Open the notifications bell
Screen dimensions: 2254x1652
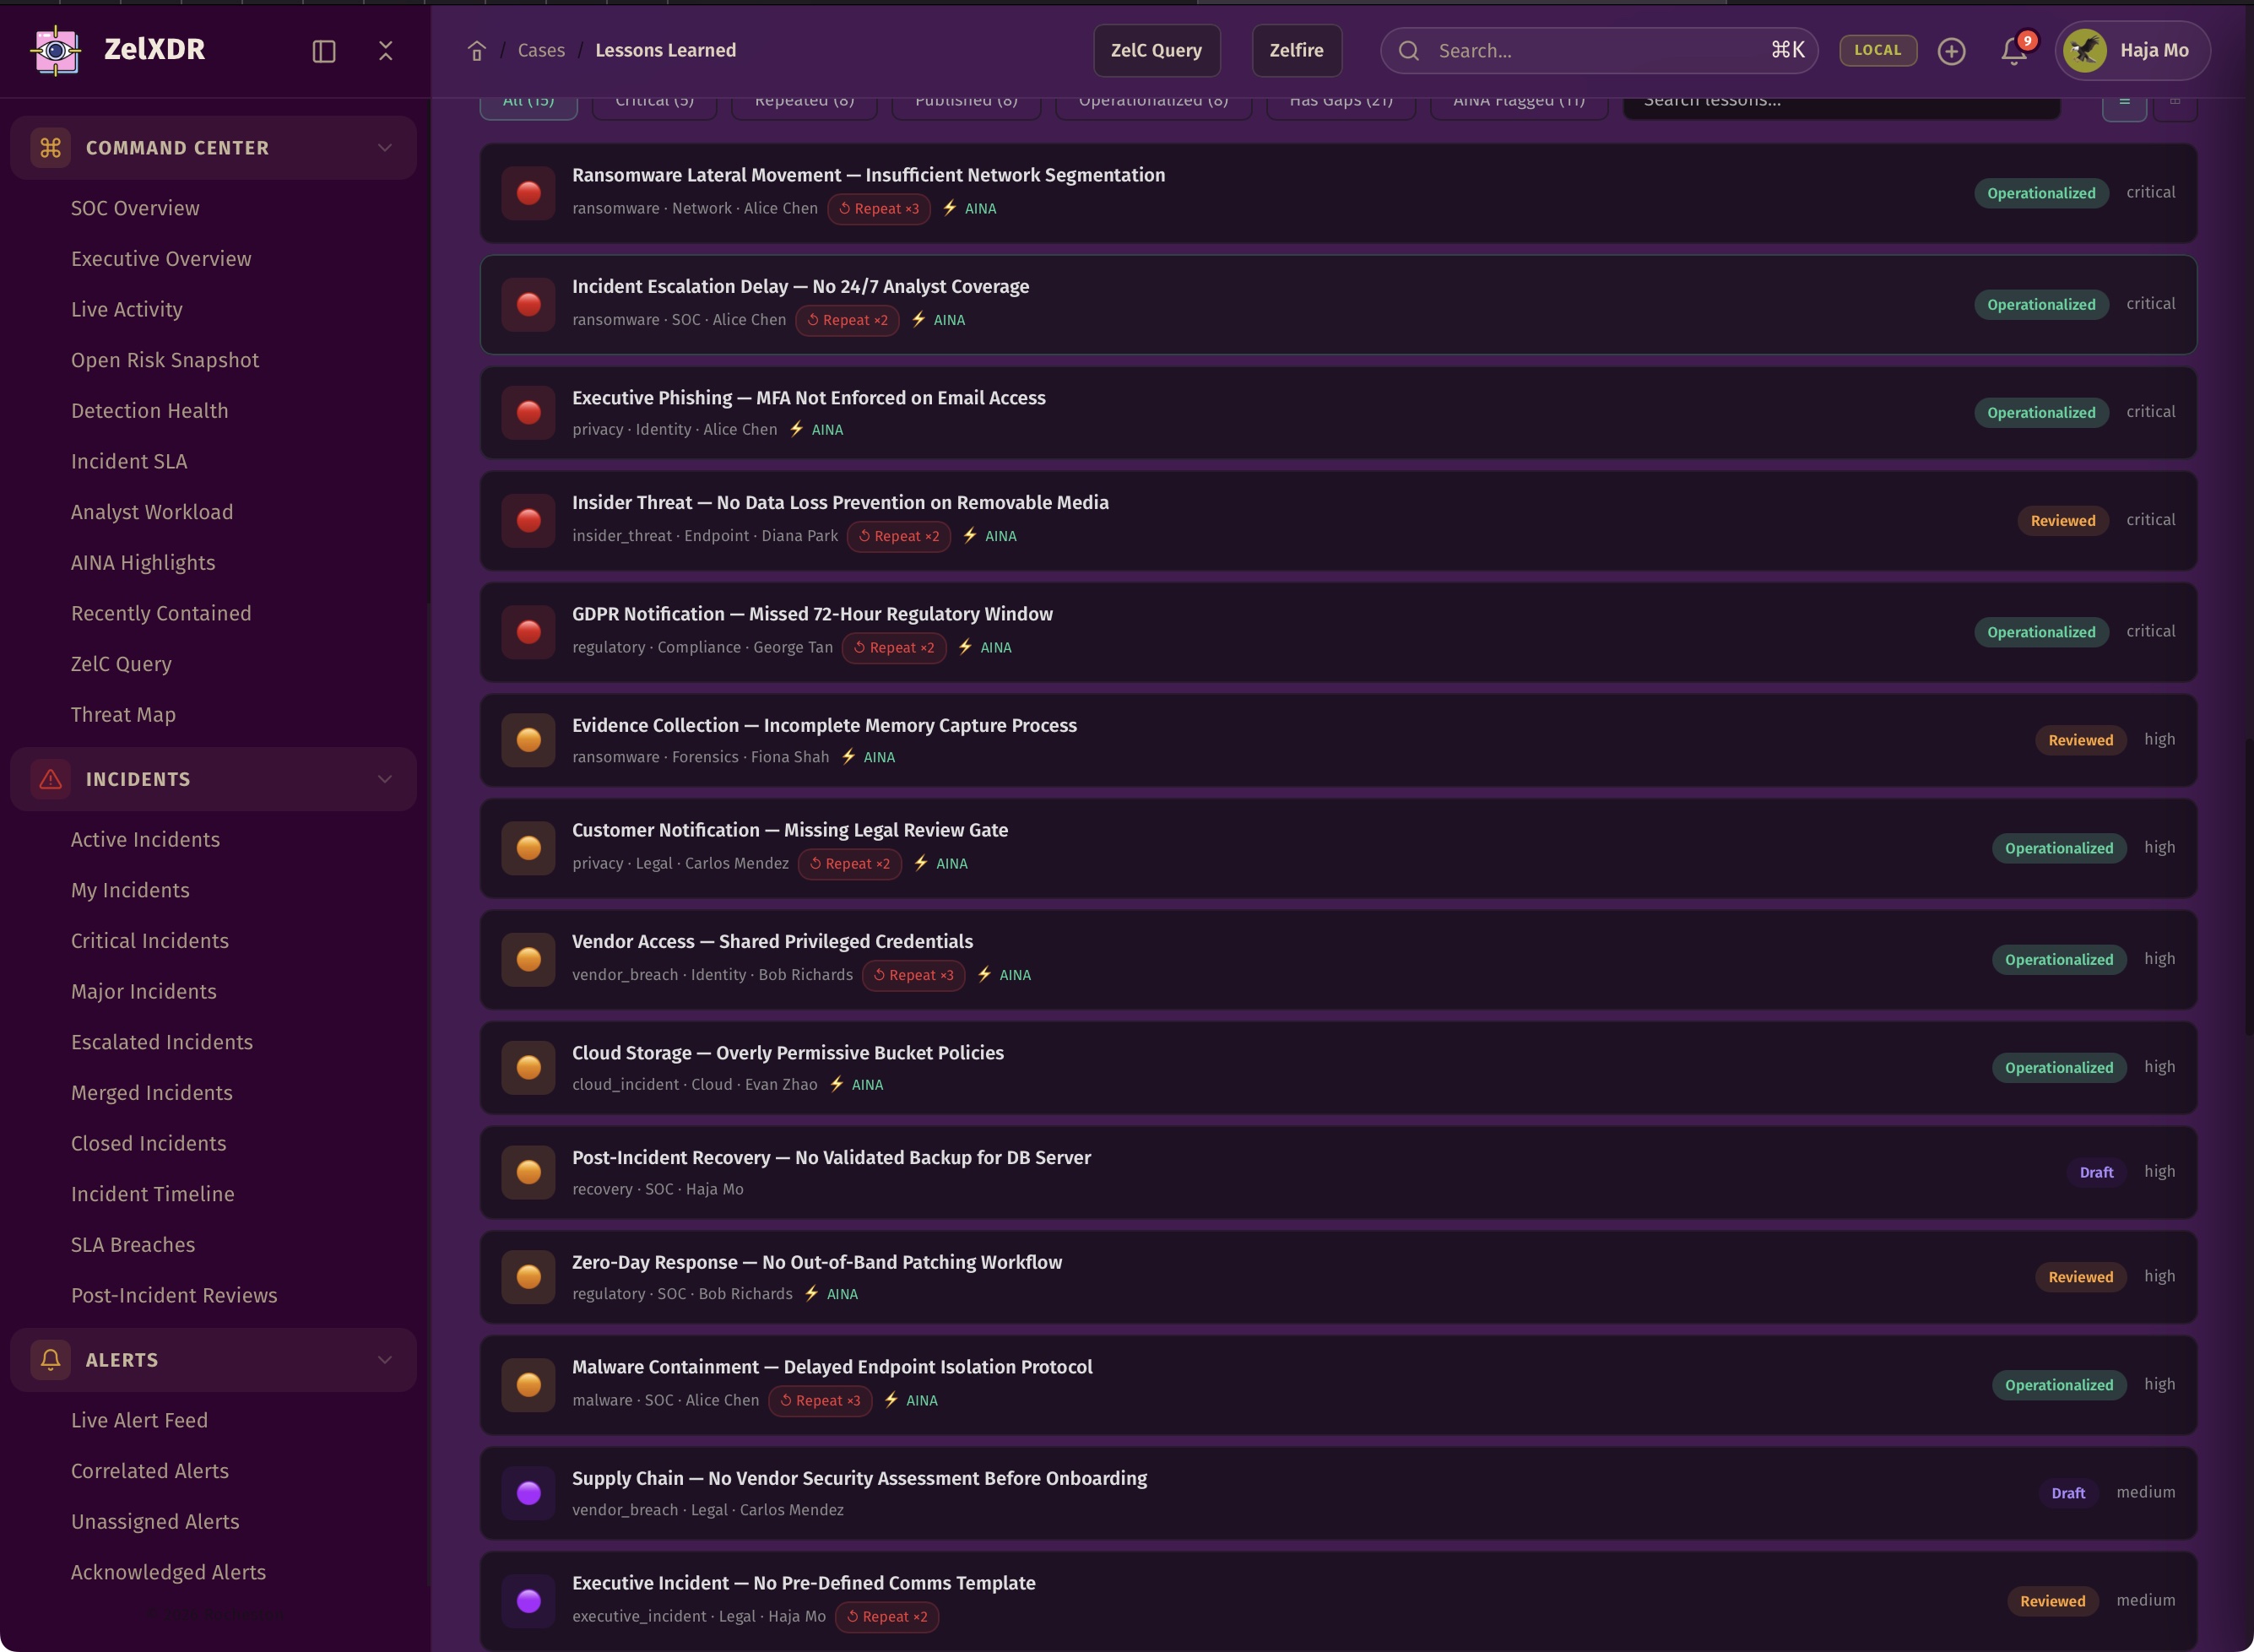[2013, 51]
